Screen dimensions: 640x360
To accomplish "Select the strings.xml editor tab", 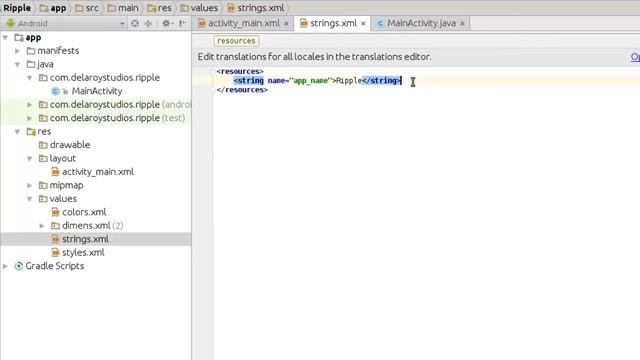I will [333, 23].
